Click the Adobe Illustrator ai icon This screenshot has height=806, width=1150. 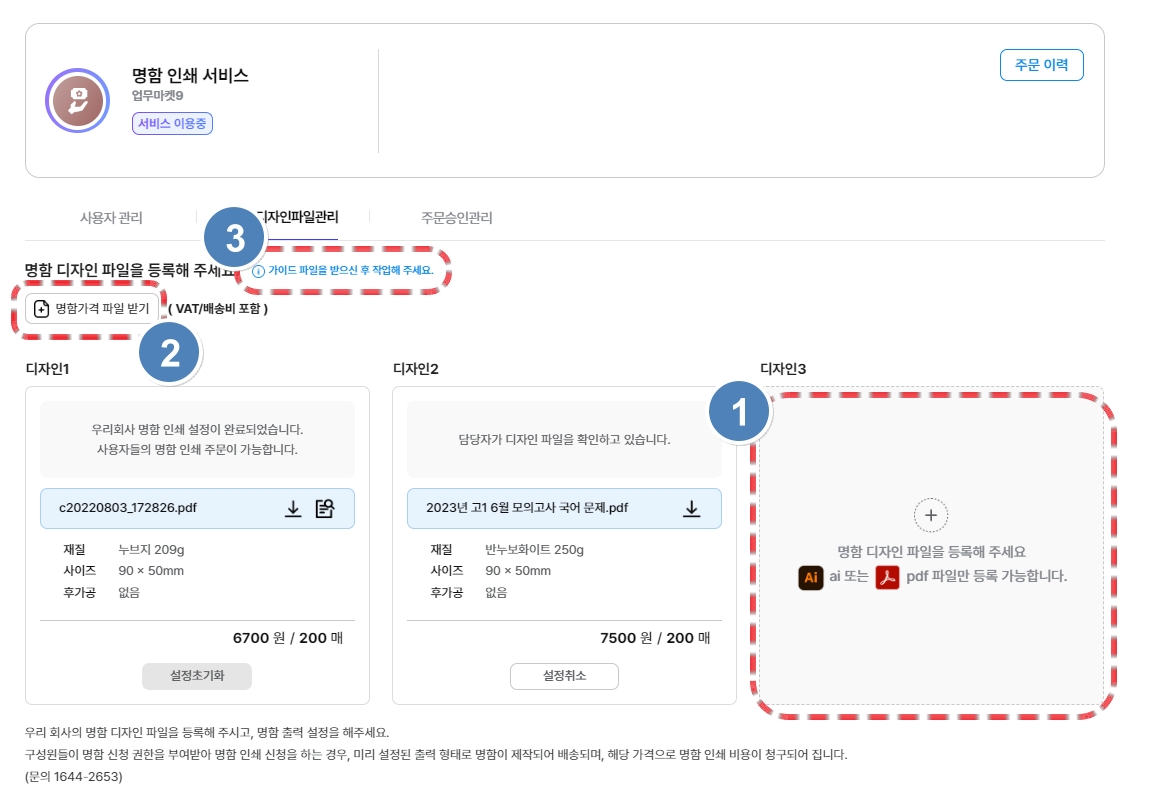click(x=810, y=577)
